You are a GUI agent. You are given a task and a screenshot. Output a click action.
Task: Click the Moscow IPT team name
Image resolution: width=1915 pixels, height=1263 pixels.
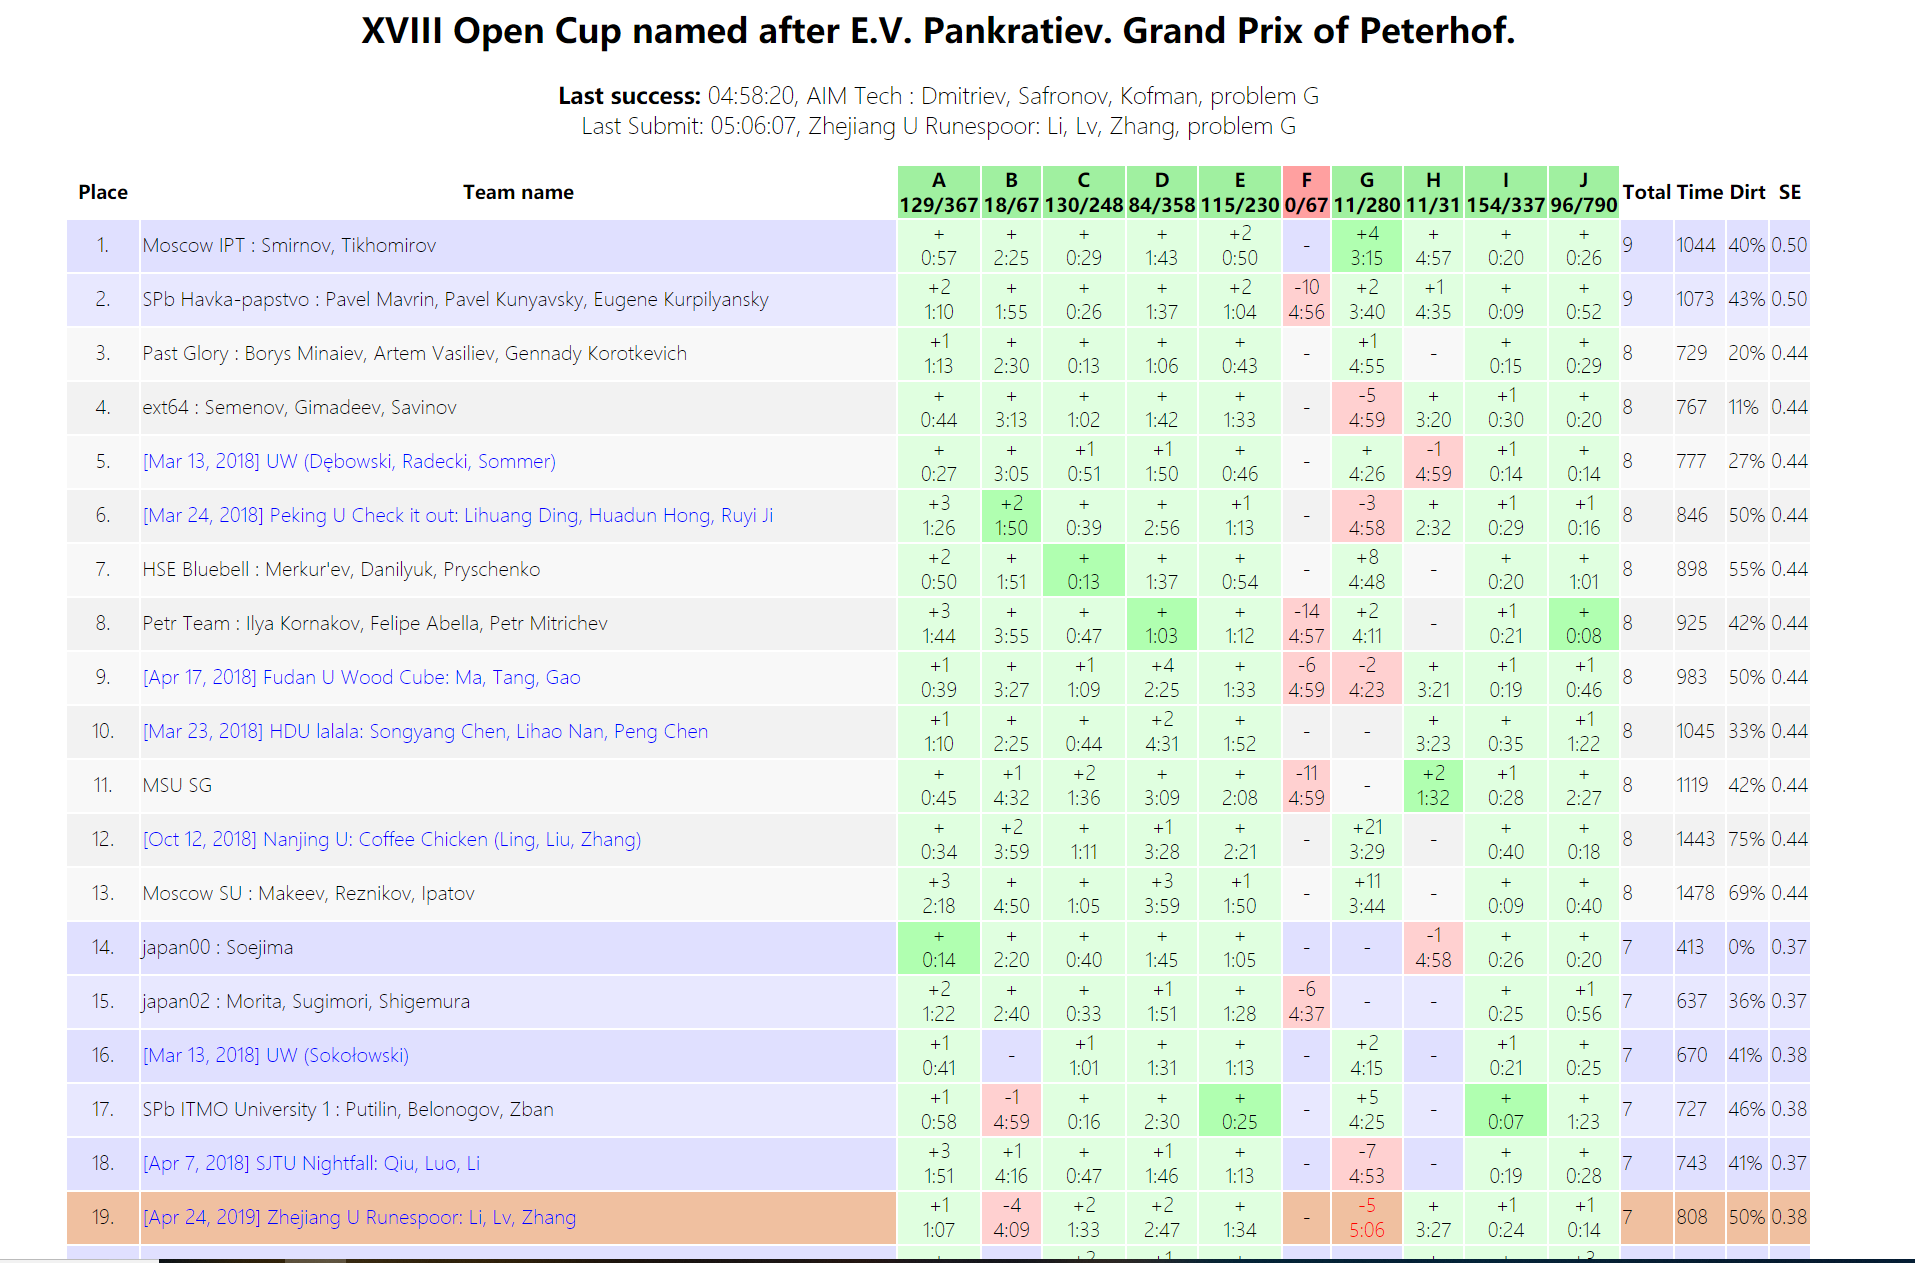tap(289, 245)
